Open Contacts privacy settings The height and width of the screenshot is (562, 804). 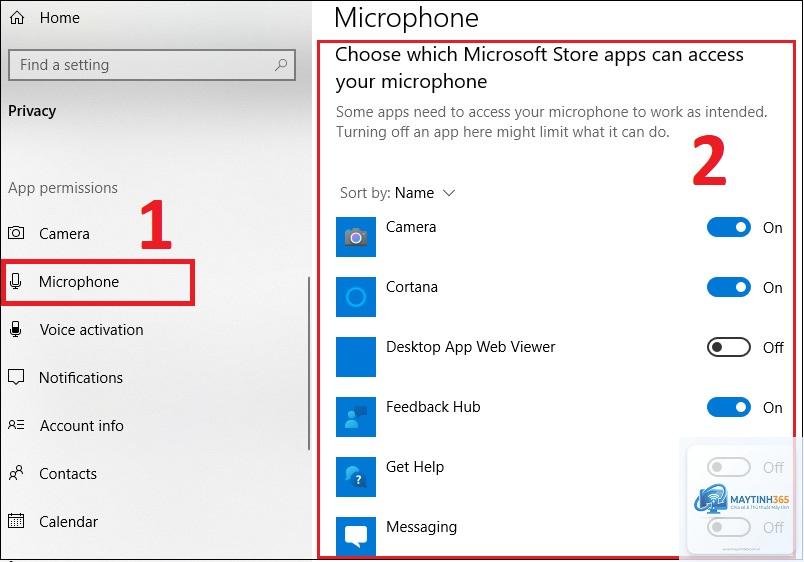click(68, 474)
